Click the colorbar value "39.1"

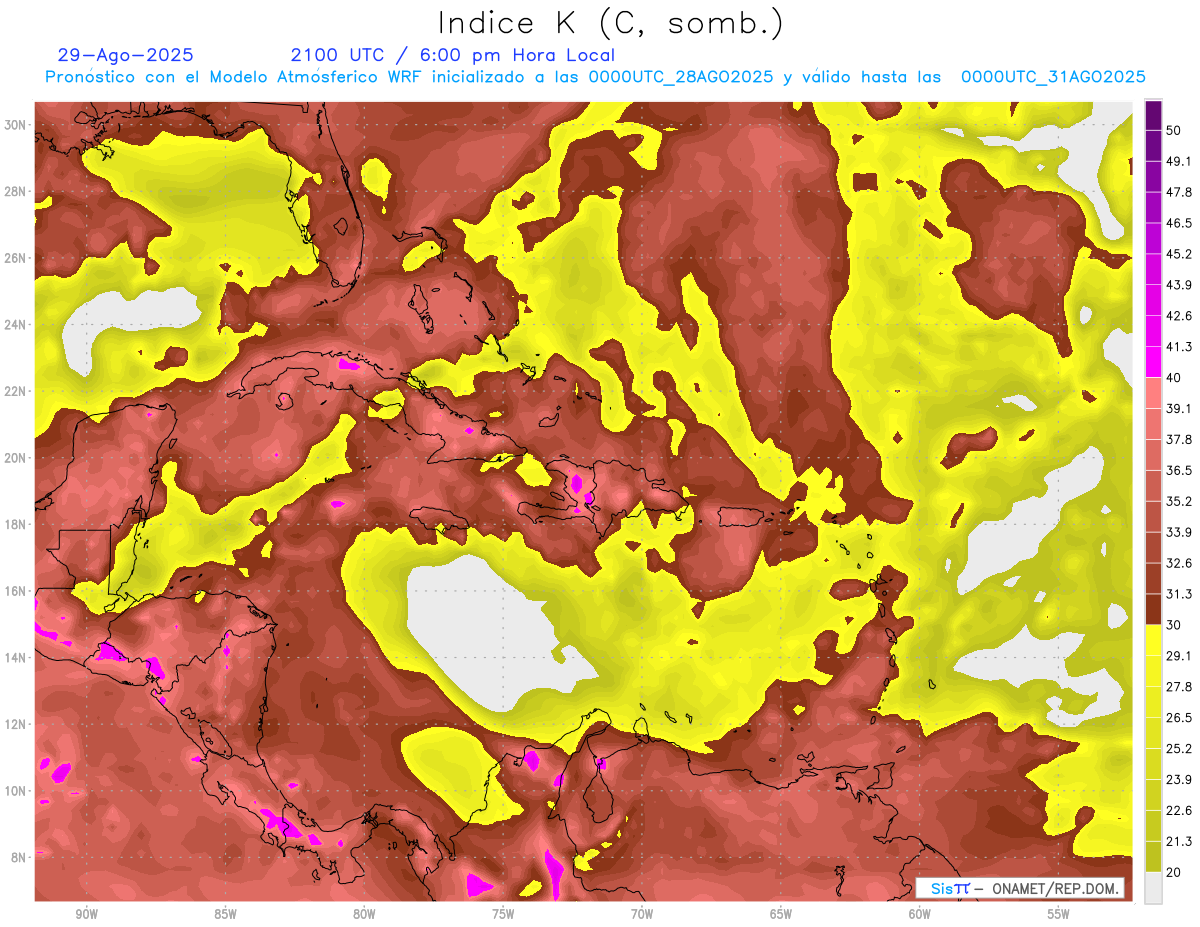coord(1179,408)
